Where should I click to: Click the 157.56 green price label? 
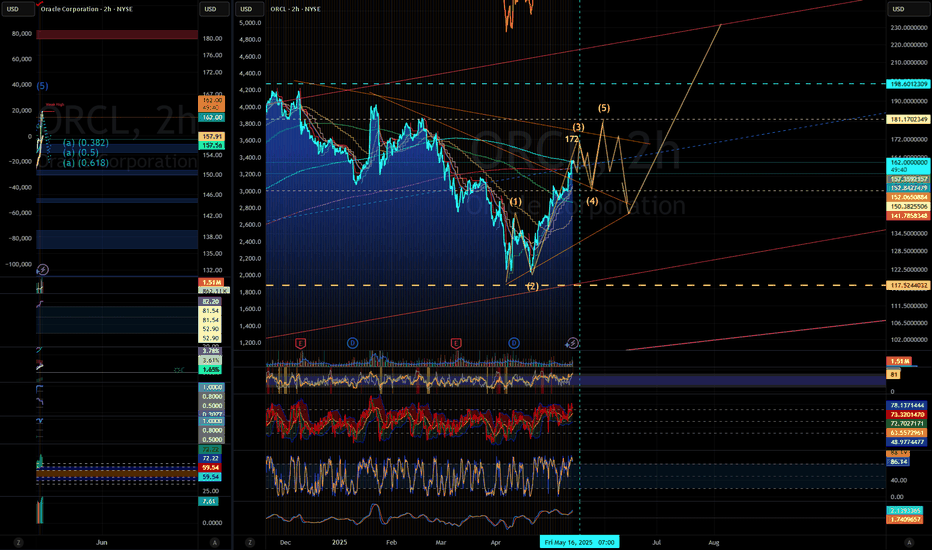[212, 145]
